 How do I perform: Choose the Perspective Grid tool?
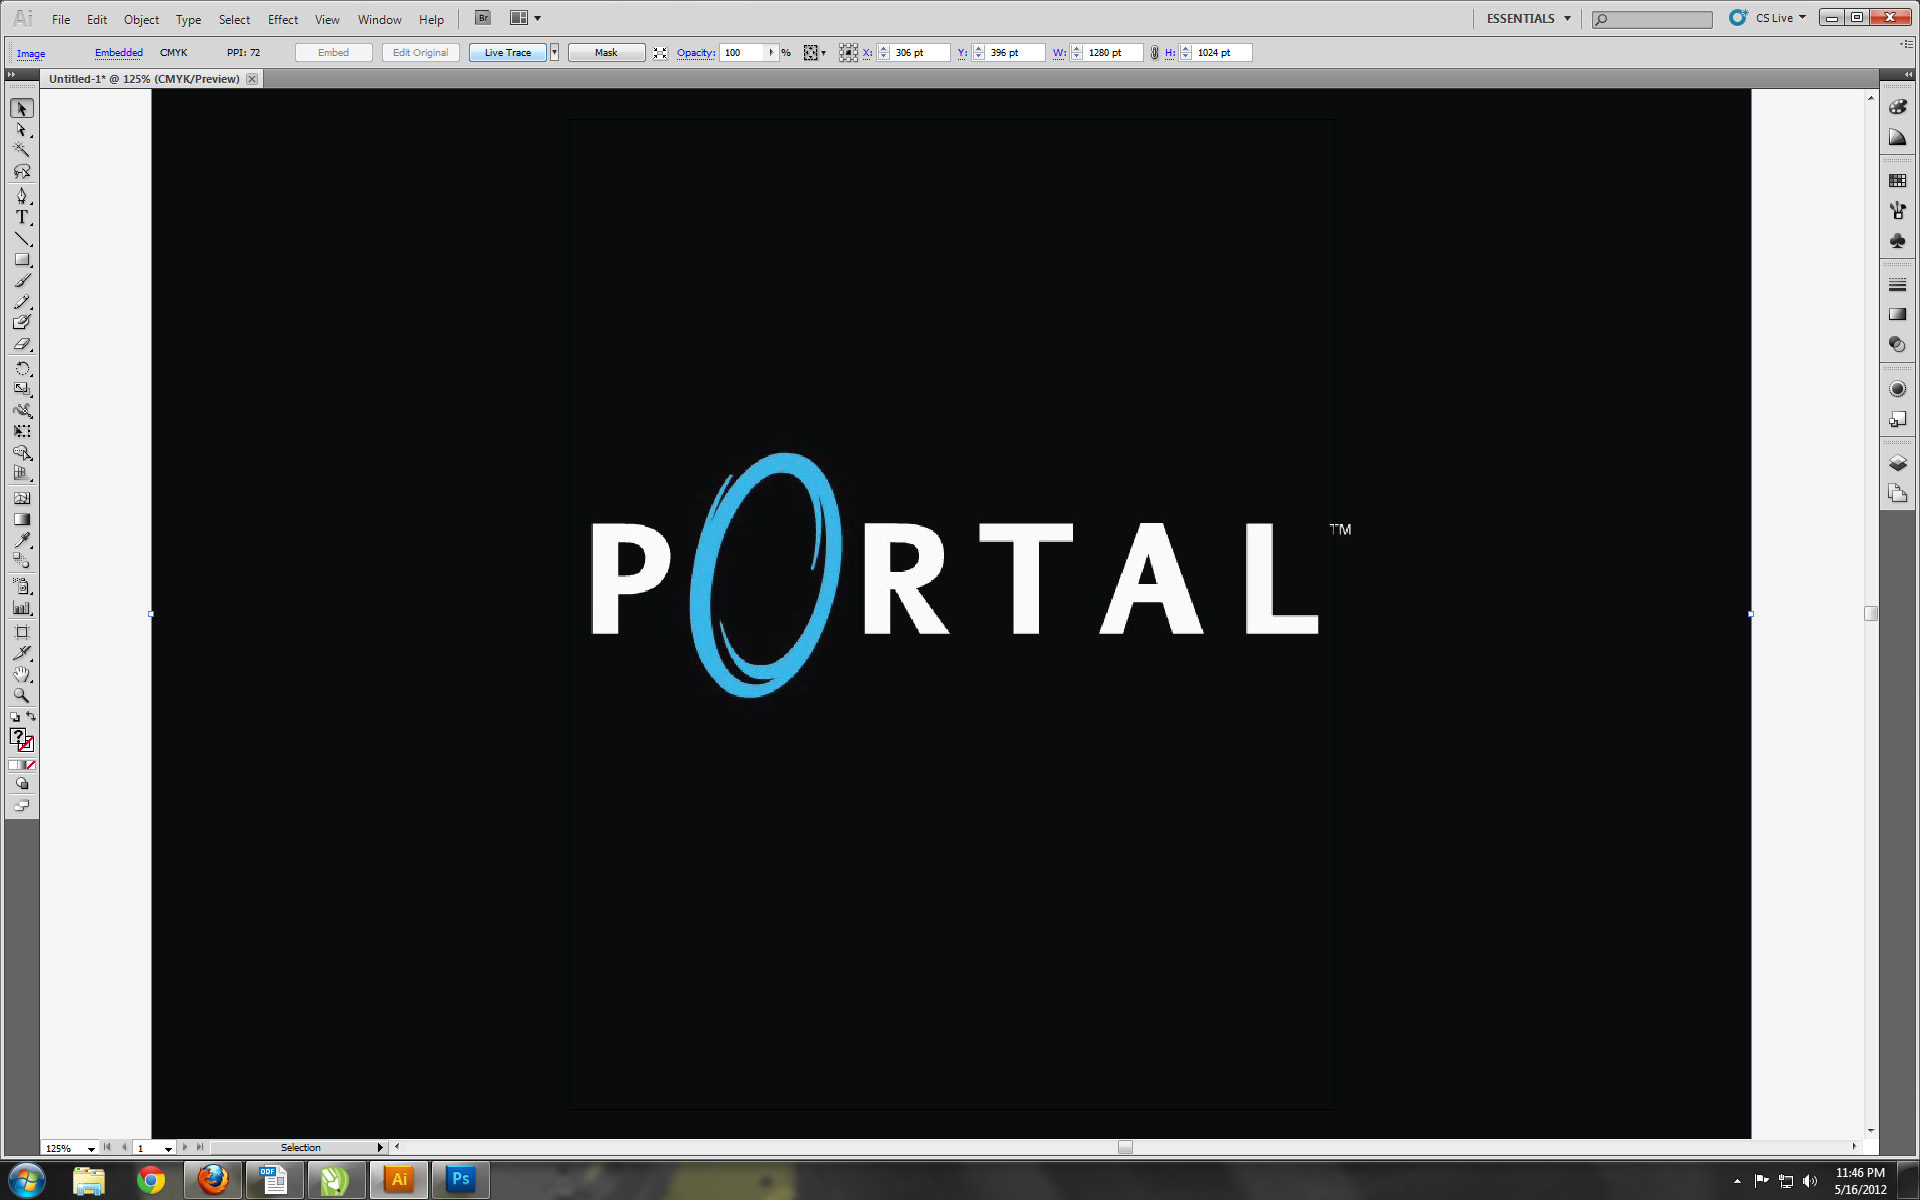[x=22, y=473]
